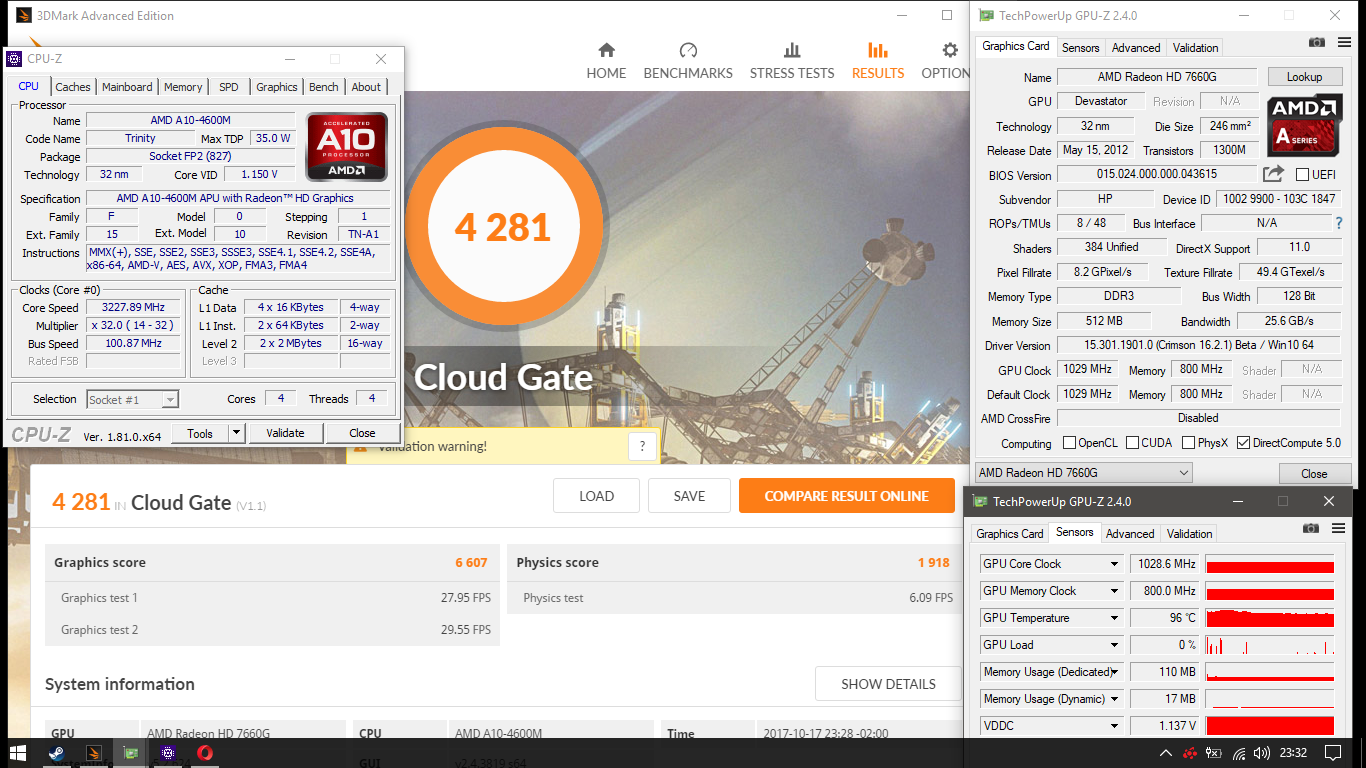This screenshot has height=768, width=1366.
Task: Switch to the Caches tab in CPU-Z
Action: click(x=73, y=87)
